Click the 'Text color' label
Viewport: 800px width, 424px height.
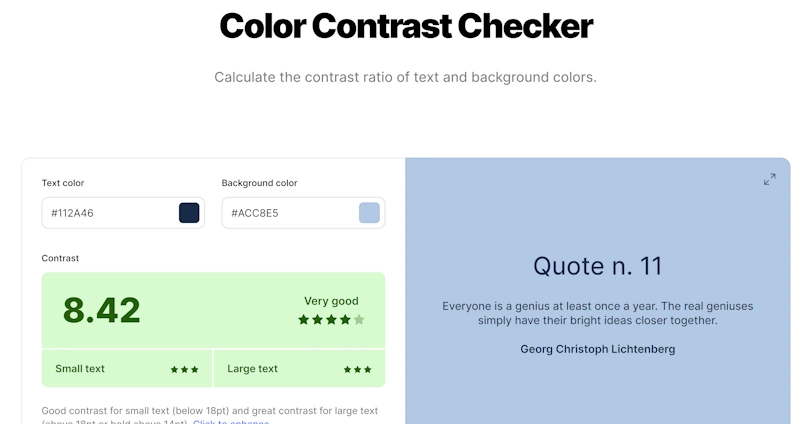tap(63, 183)
